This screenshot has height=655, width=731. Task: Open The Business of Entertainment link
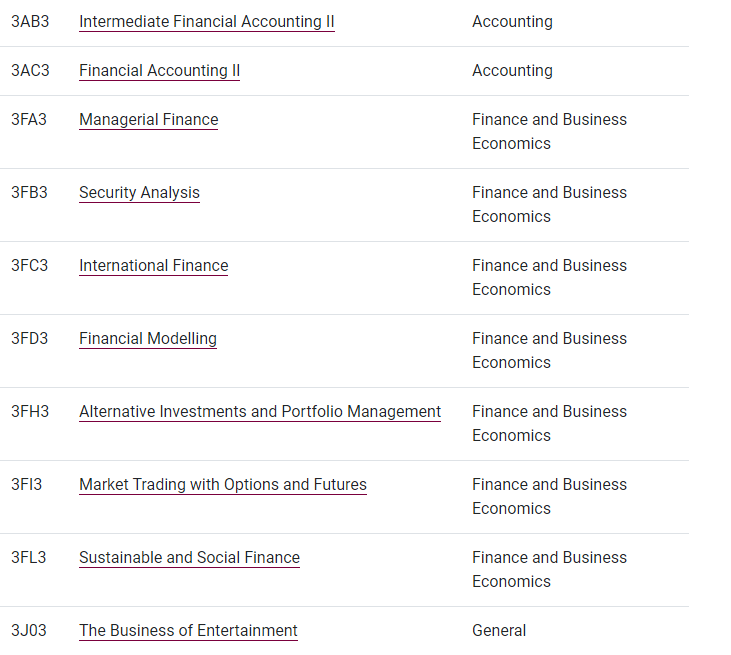(x=188, y=630)
